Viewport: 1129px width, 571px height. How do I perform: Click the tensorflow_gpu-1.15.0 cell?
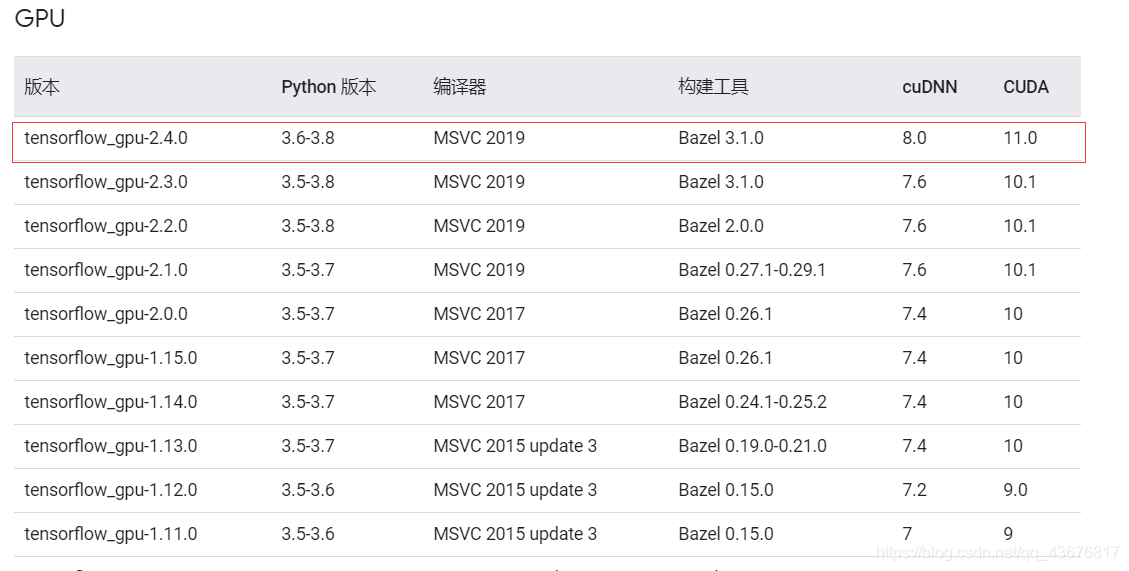click(110, 358)
